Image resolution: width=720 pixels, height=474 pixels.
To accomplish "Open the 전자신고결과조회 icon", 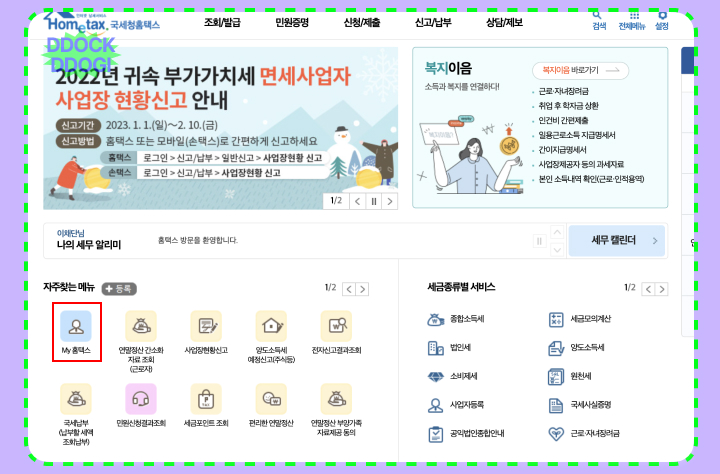I will (x=337, y=326).
